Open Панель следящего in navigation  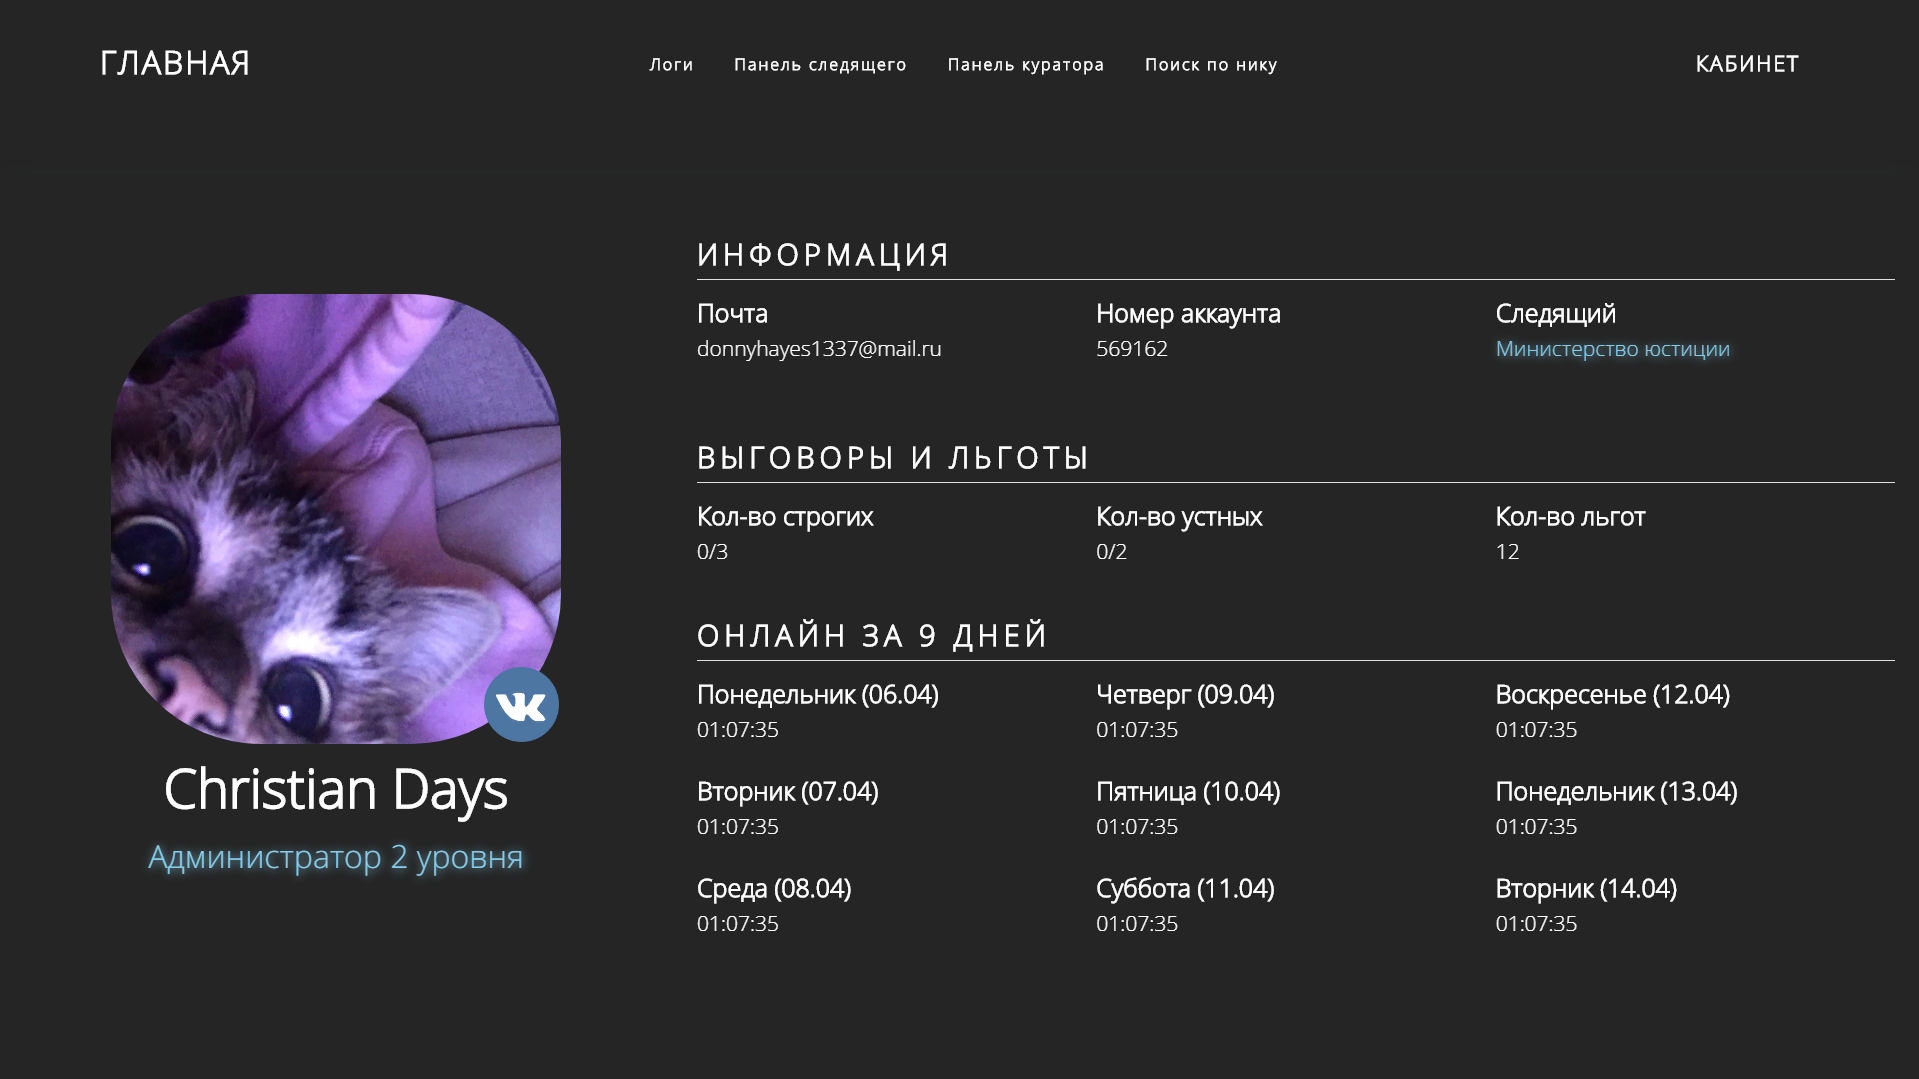pos(820,64)
